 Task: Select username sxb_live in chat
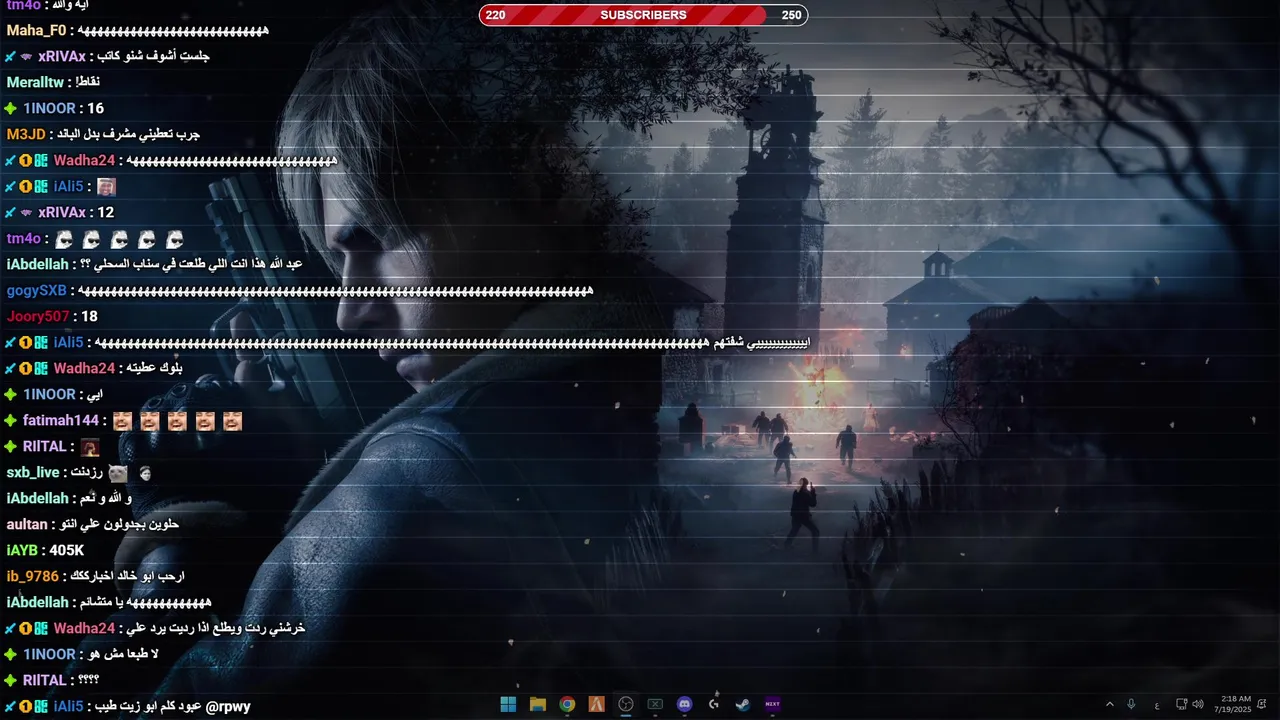click(33, 473)
